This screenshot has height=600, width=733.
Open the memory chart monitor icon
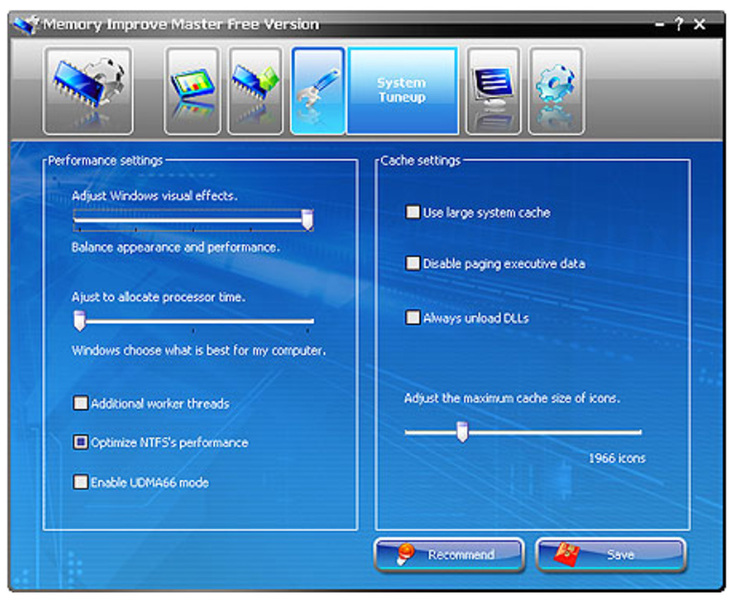tap(192, 91)
